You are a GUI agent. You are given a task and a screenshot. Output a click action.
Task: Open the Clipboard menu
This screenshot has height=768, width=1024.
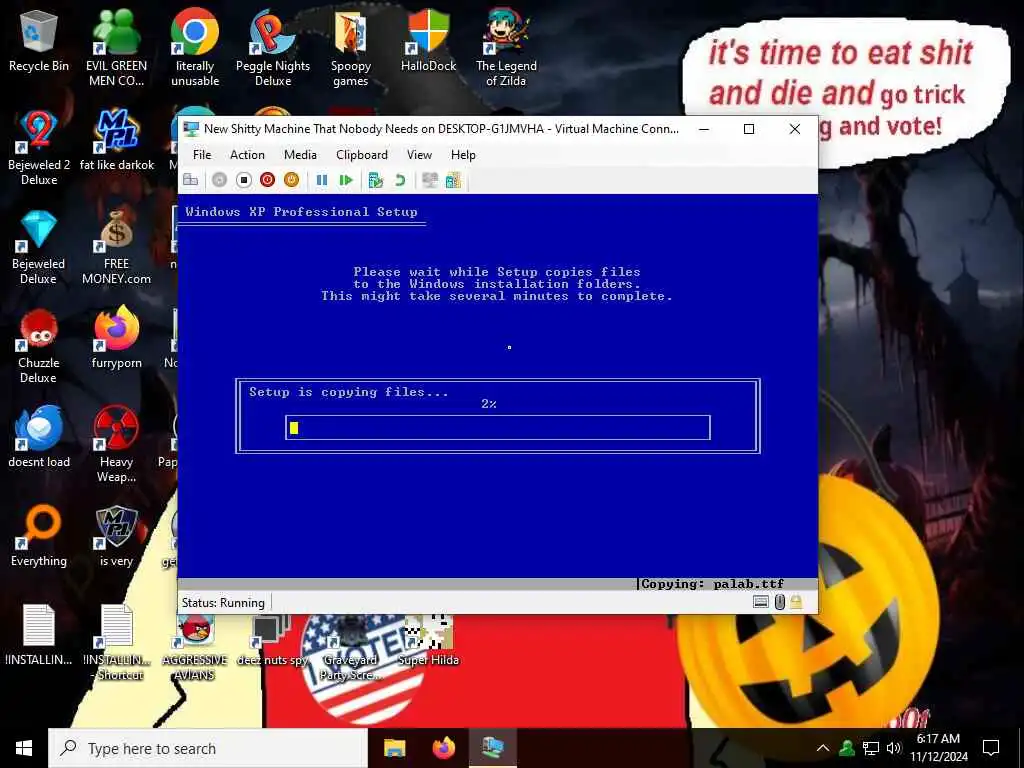362,155
